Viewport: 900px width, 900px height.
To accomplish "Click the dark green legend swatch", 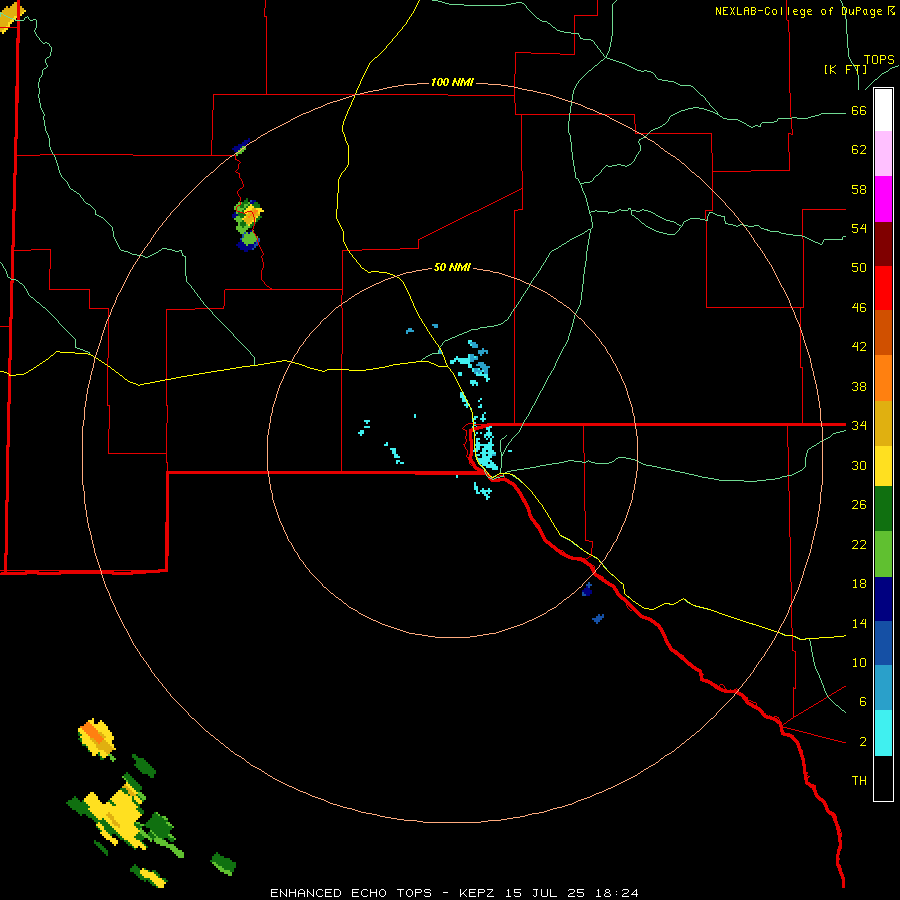I will pyautogui.click(x=883, y=509).
